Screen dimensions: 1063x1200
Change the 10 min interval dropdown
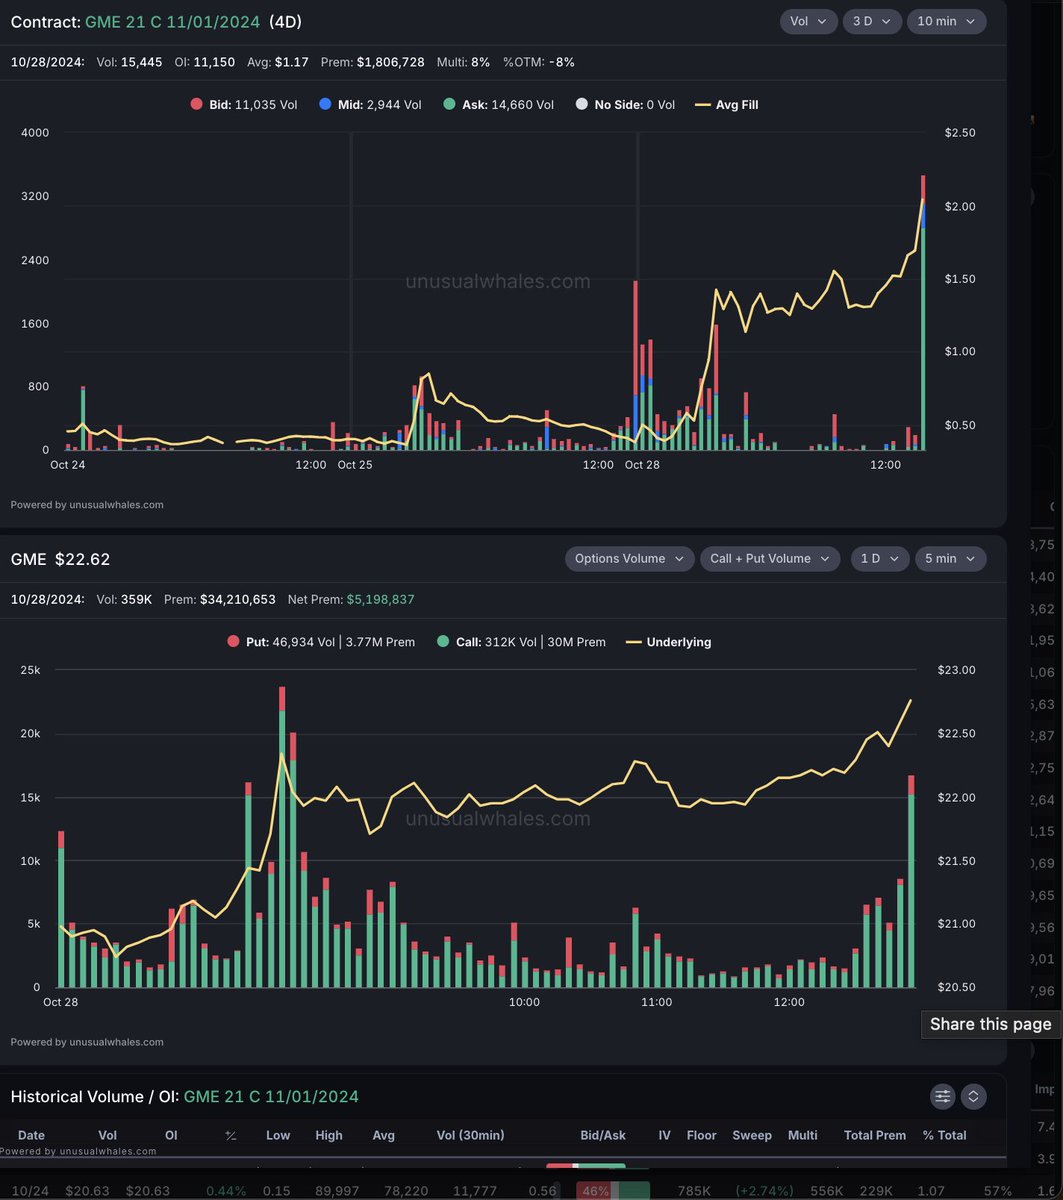[x=945, y=21]
